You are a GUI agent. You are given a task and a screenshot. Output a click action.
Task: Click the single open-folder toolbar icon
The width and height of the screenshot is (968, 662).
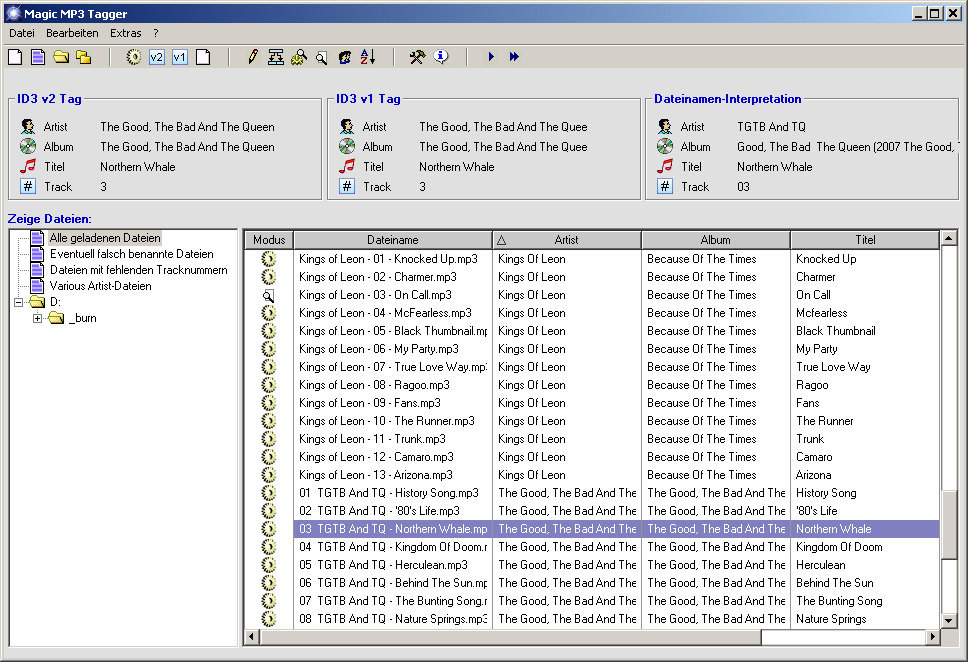(60, 57)
